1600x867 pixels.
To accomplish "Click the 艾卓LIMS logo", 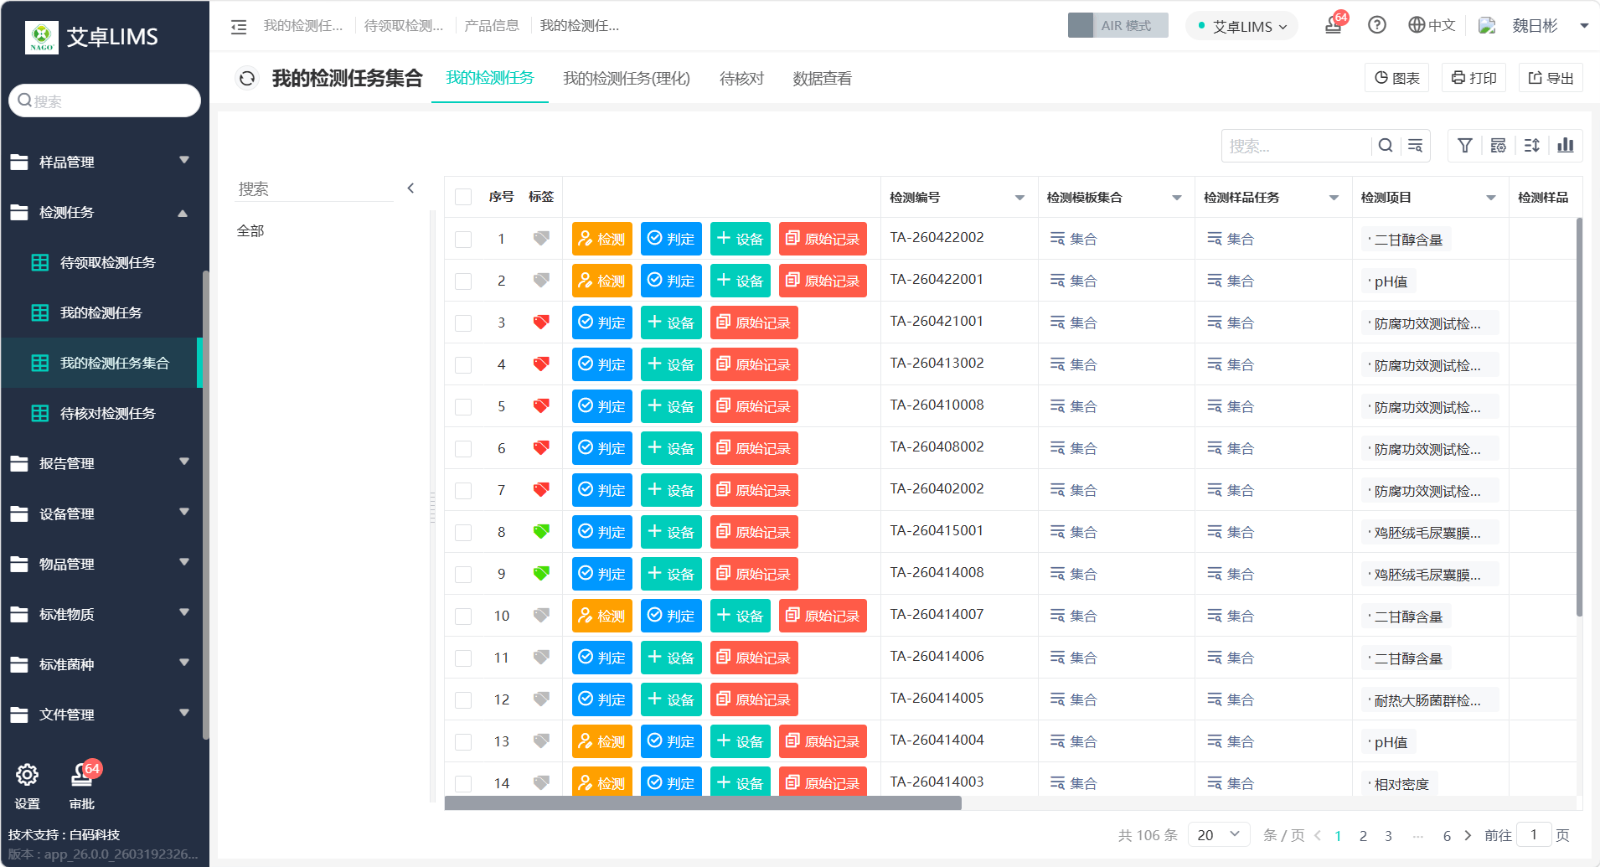I will tap(41, 37).
